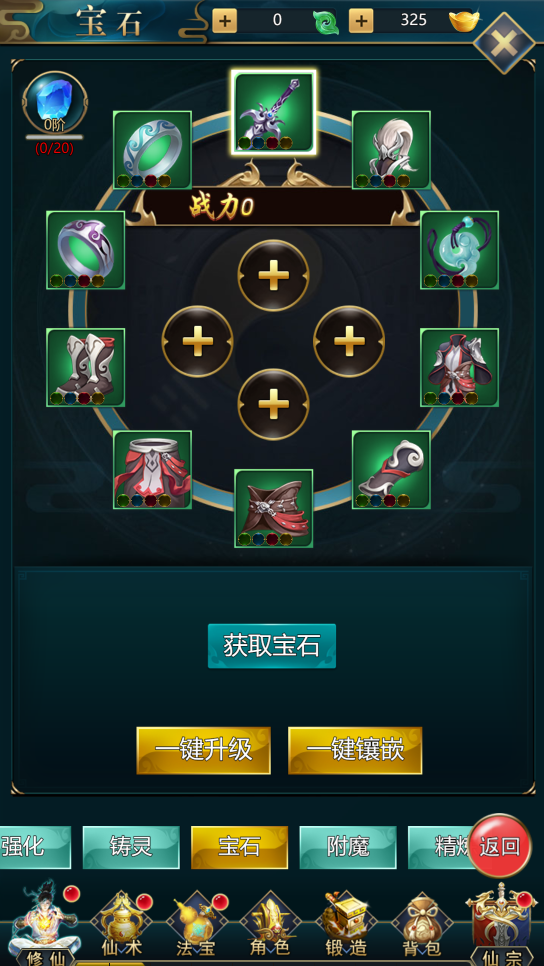Image resolution: width=544 pixels, height=966 pixels.
Task: Click the 一键镶嵌 button
Action: (x=355, y=750)
